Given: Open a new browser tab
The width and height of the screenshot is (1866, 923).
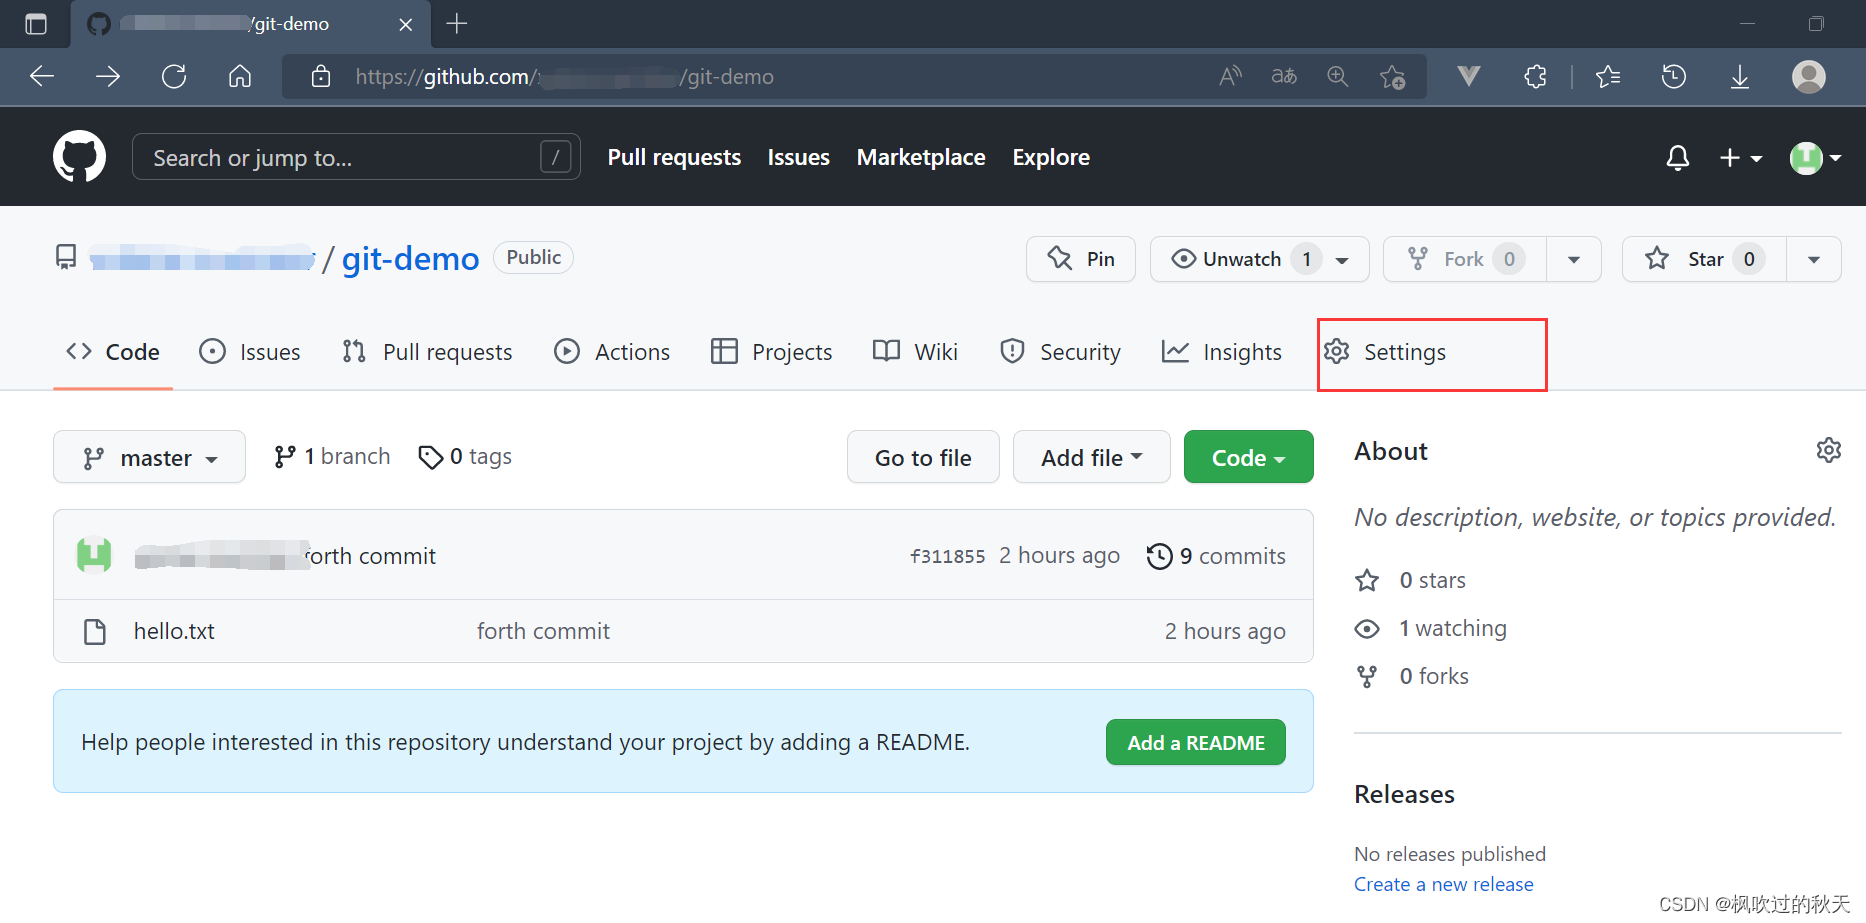Looking at the screenshot, I should (457, 23).
